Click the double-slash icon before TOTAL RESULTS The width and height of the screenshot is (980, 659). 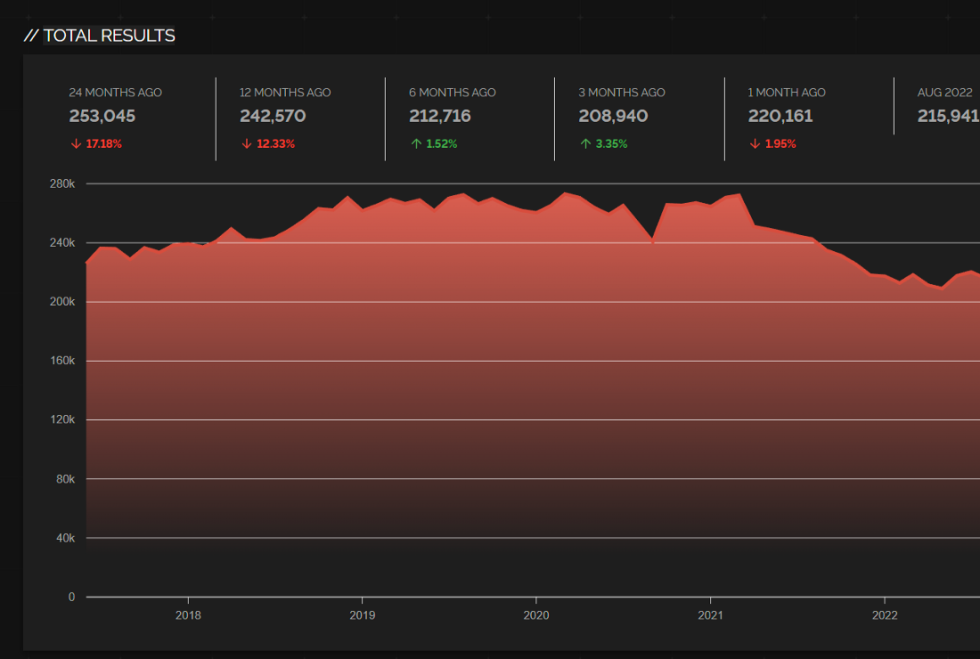pyautogui.click(x=33, y=35)
